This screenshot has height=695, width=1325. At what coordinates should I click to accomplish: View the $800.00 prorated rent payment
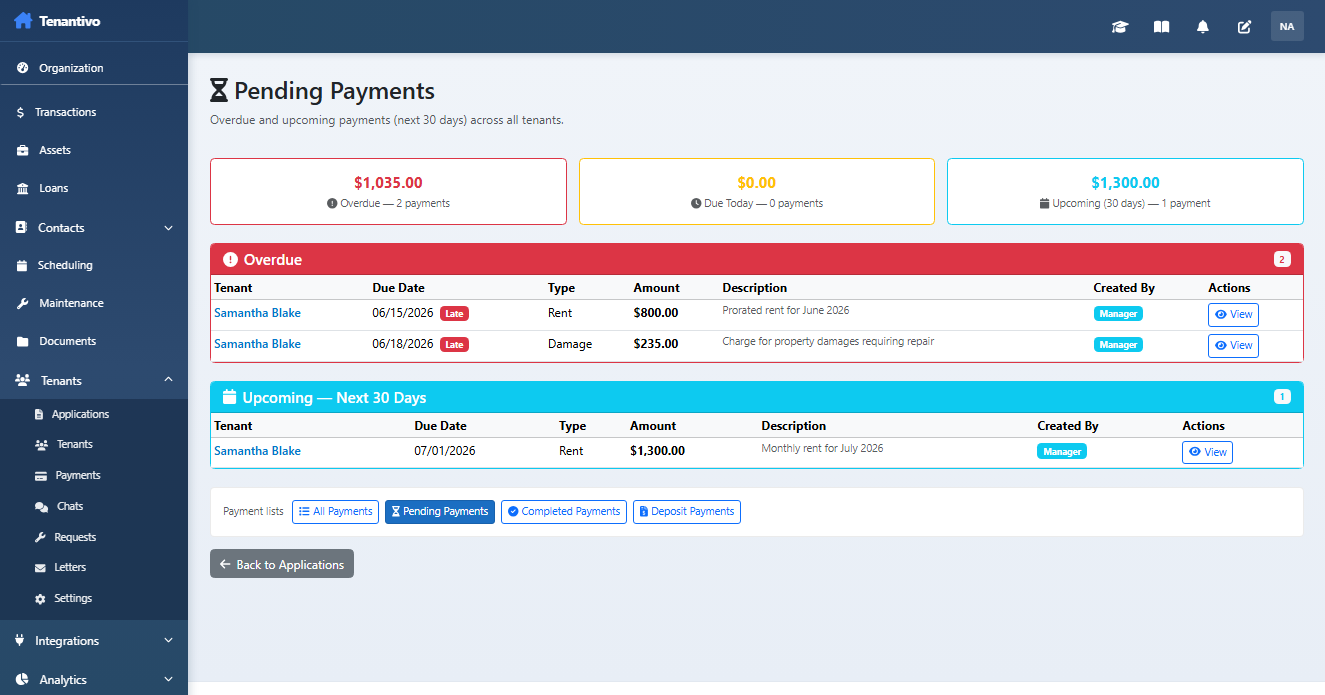tap(1233, 314)
